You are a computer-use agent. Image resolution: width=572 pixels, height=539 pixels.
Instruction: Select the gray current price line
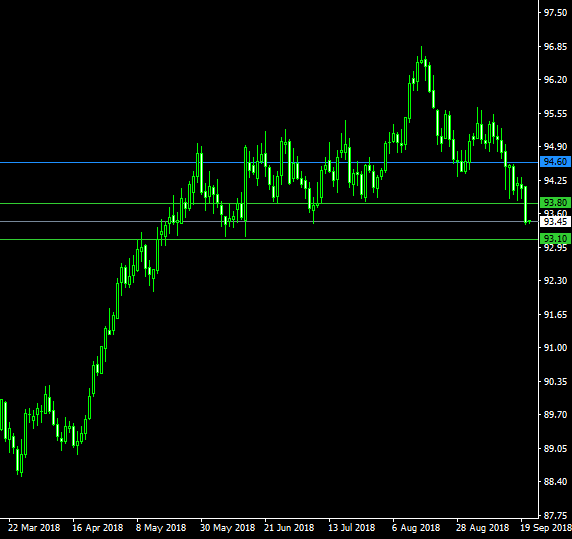[x=269, y=221]
